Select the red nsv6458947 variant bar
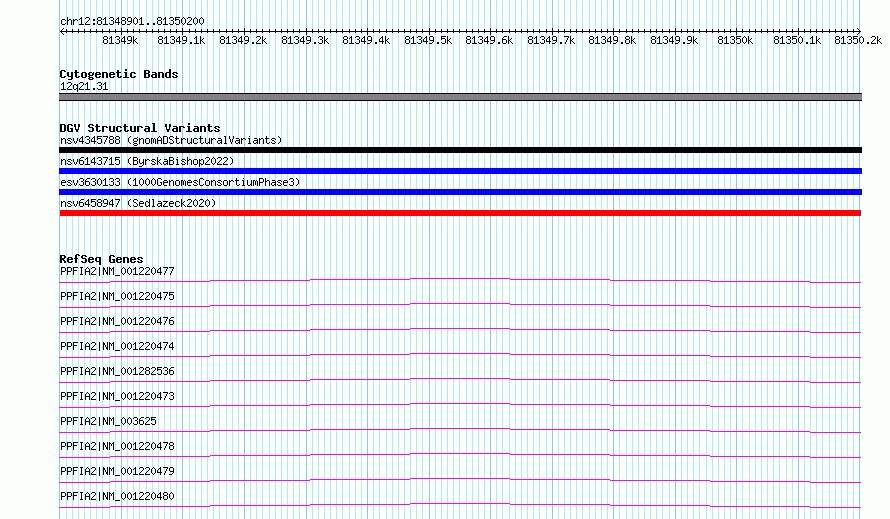The image size is (890, 519). (460, 213)
